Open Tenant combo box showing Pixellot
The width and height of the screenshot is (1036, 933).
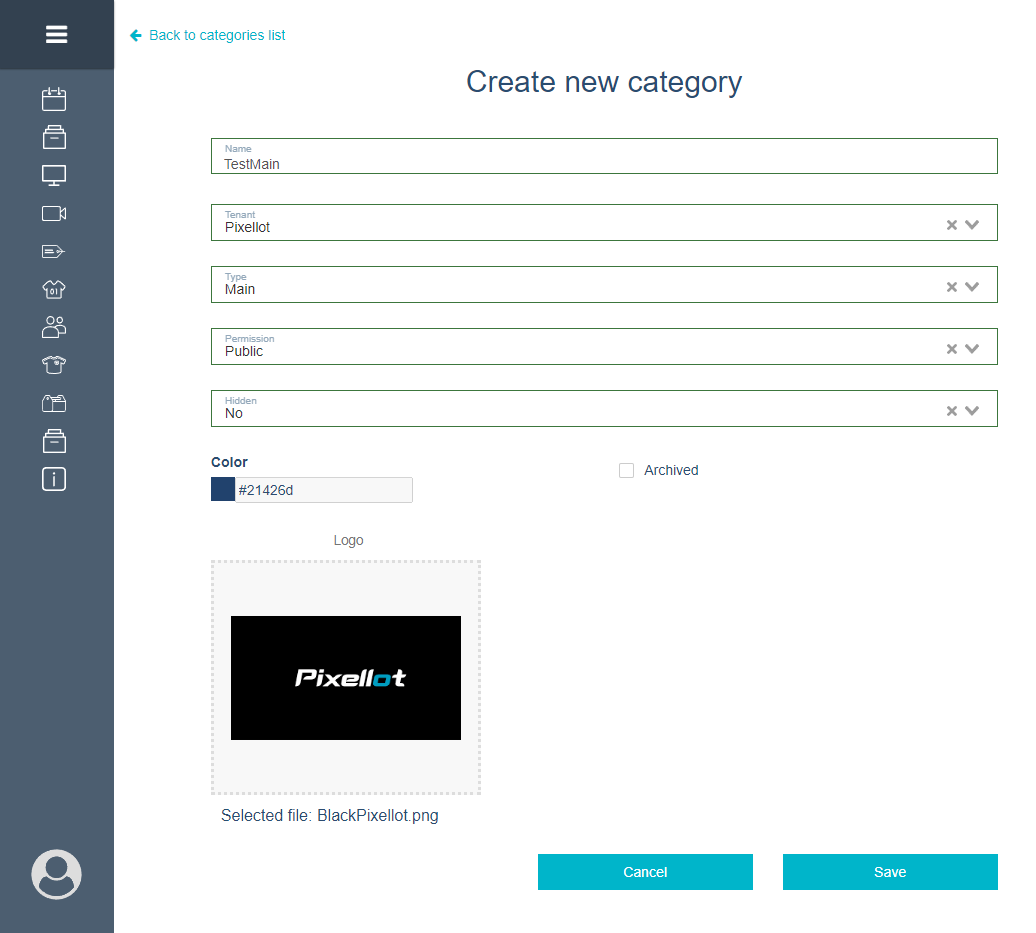pyautogui.click(x=604, y=223)
